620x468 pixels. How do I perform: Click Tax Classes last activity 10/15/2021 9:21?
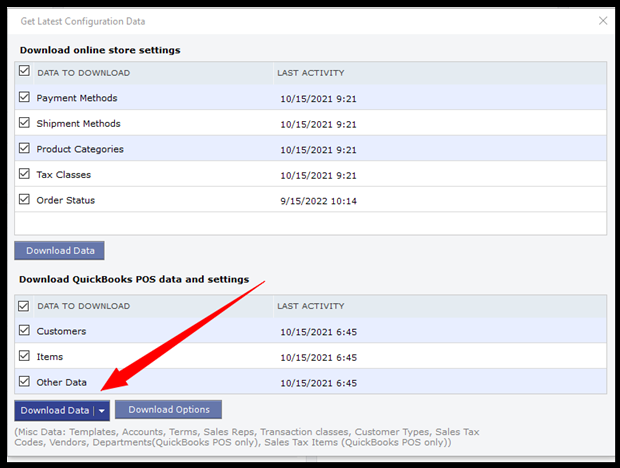pyautogui.click(x=318, y=176)
